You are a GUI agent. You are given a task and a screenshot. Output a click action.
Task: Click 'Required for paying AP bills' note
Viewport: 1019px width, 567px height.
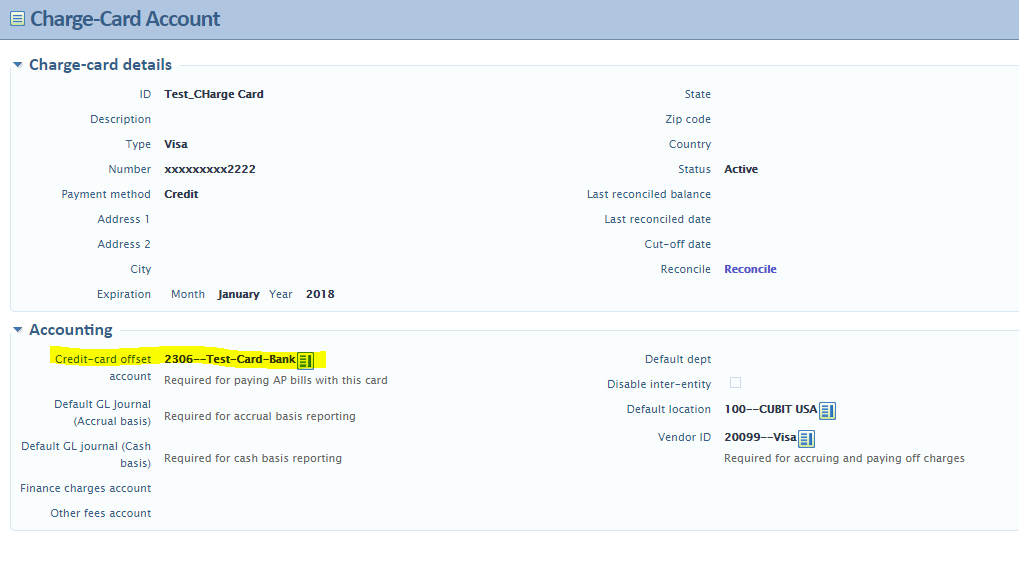click(x=276, y=380)
